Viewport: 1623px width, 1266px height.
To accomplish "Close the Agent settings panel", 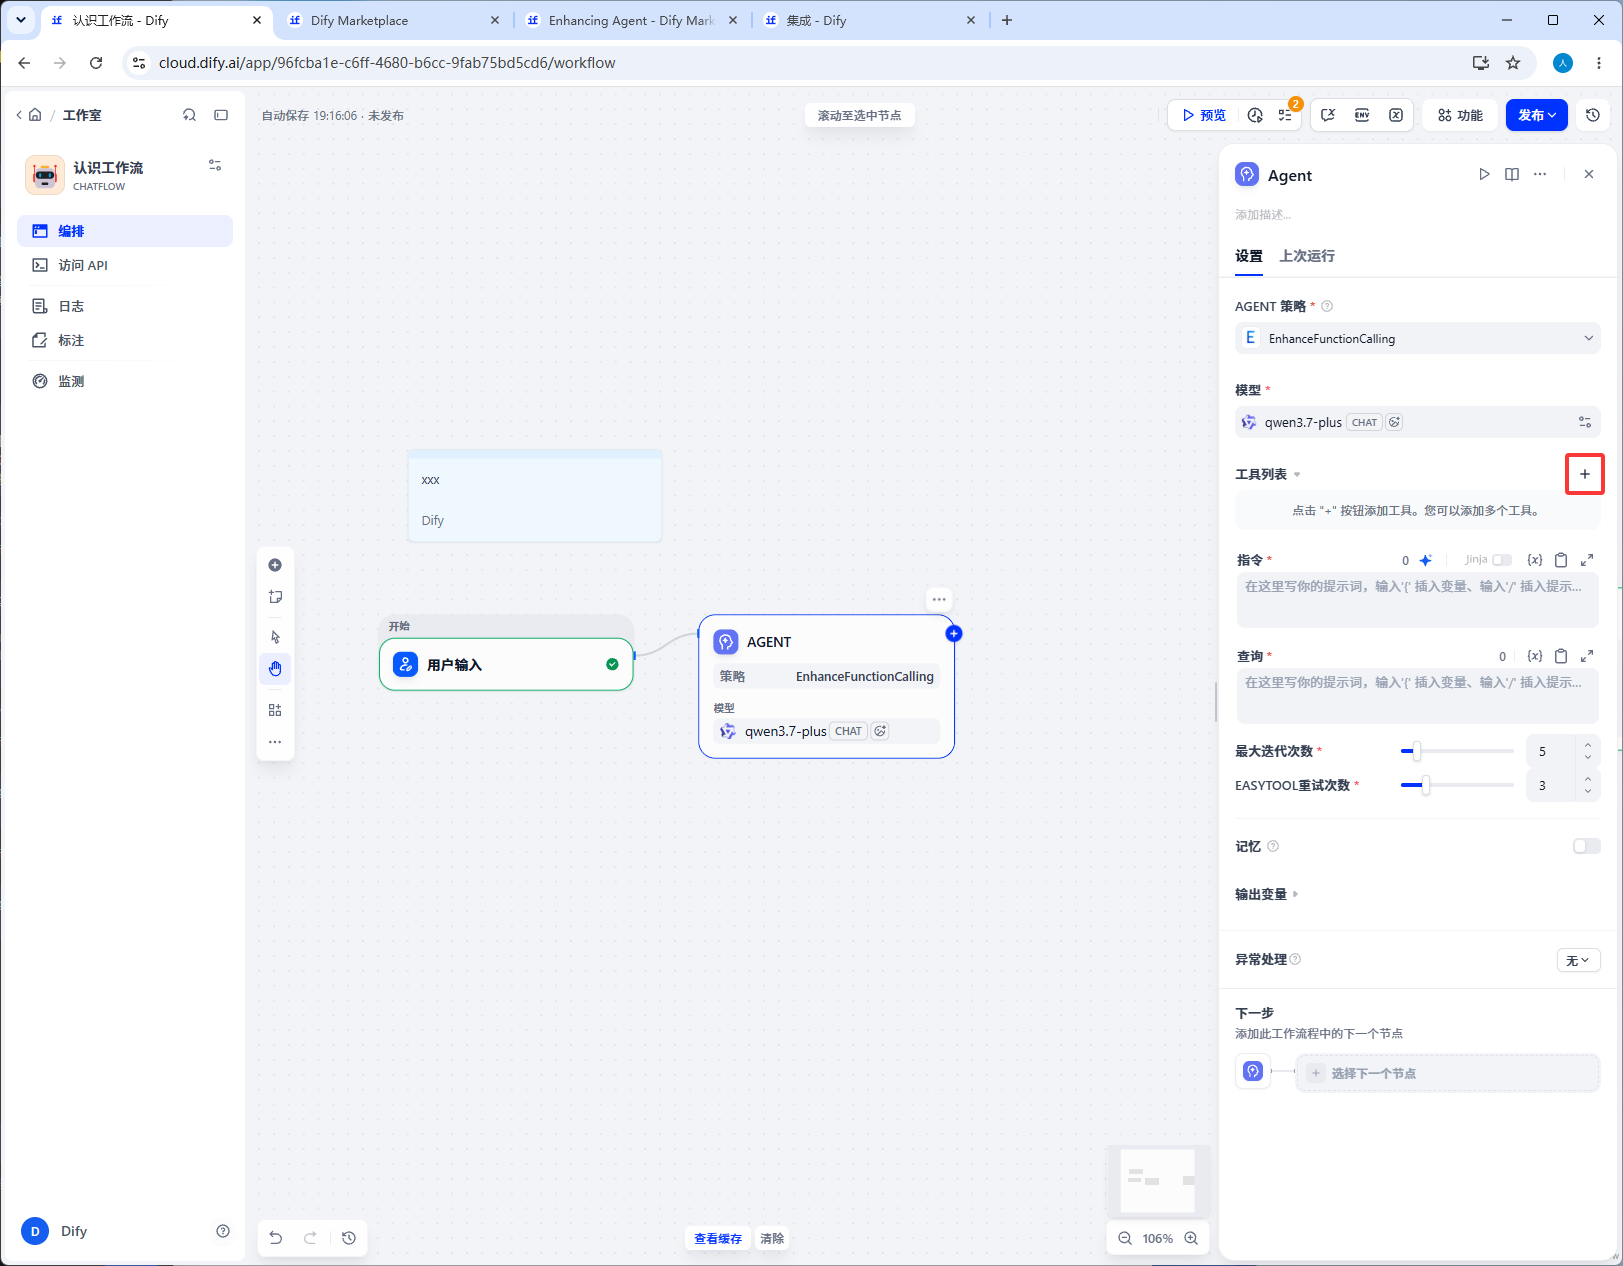I will tap(1589, 174).
